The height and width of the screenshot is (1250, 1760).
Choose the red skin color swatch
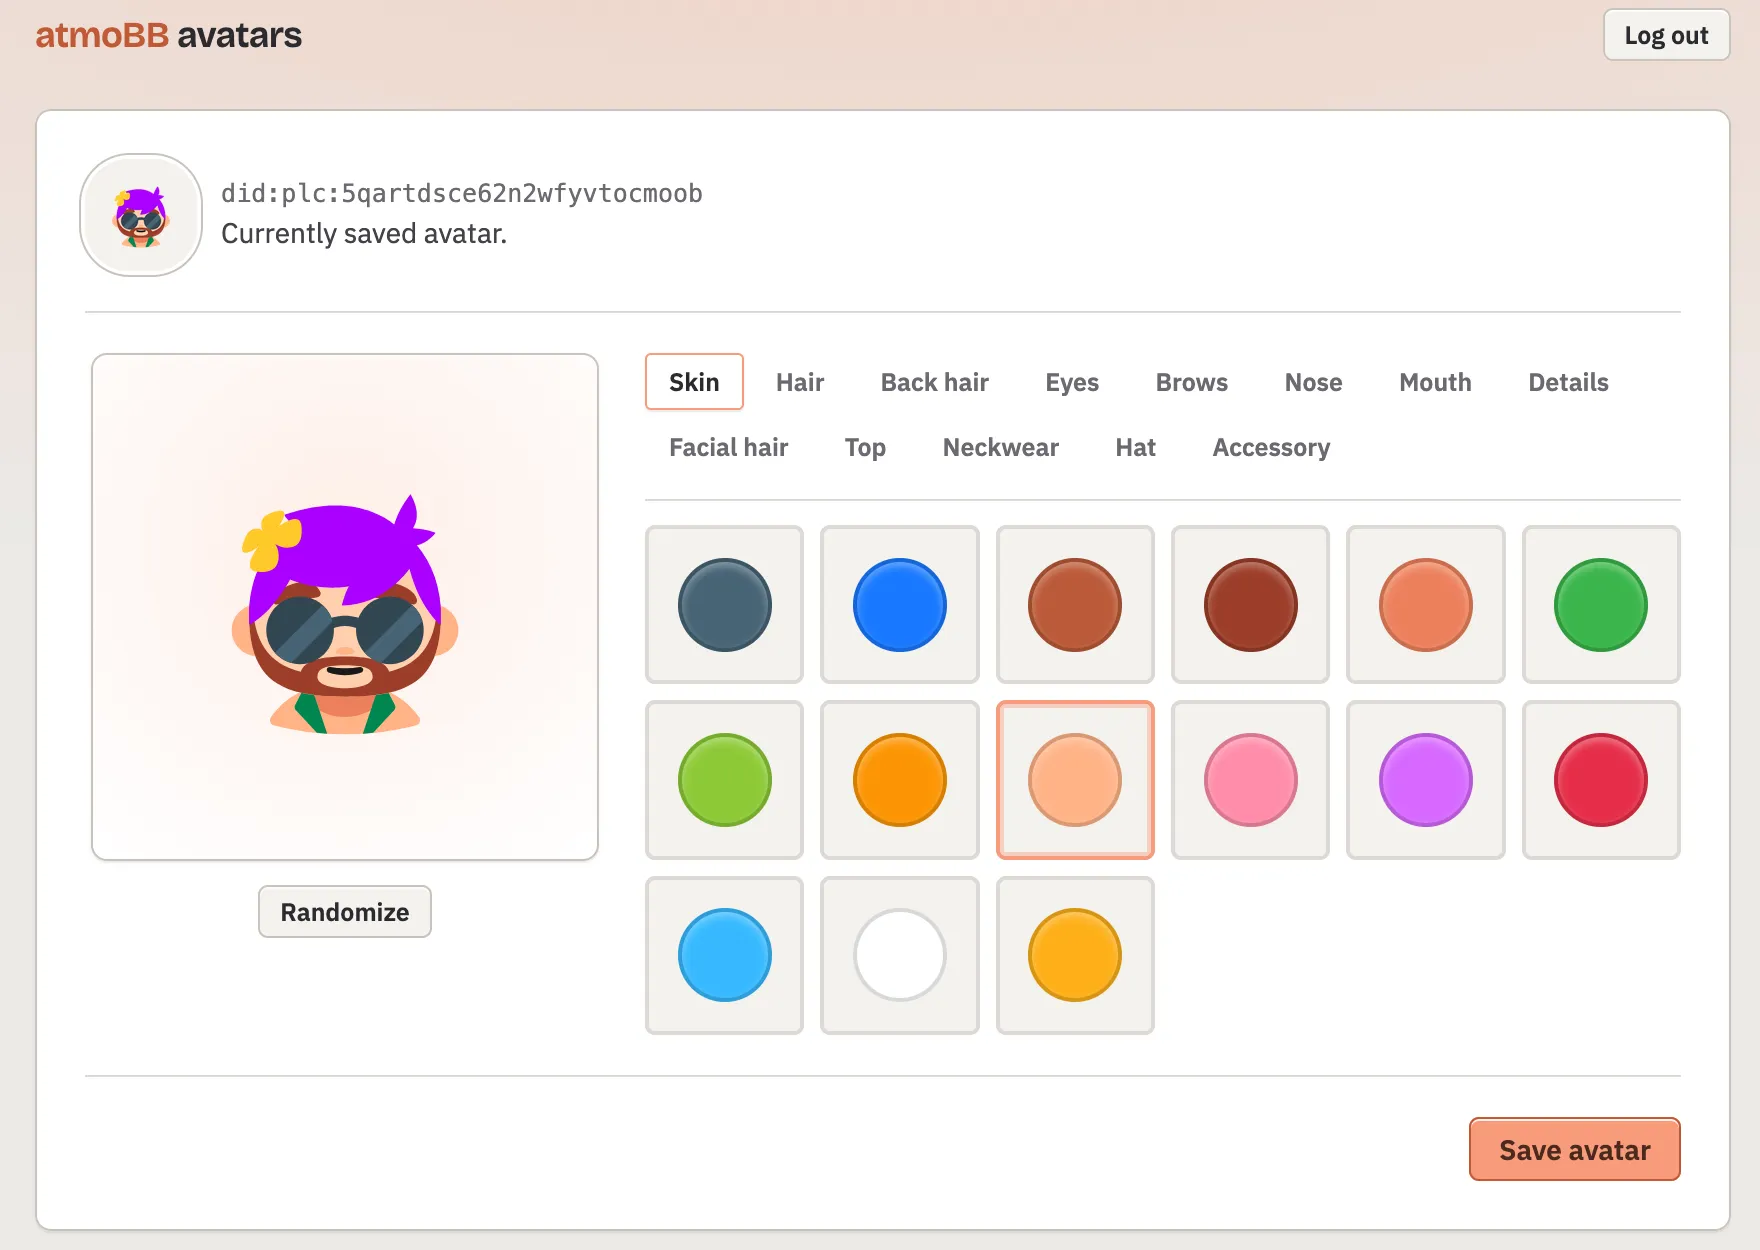1601,780
